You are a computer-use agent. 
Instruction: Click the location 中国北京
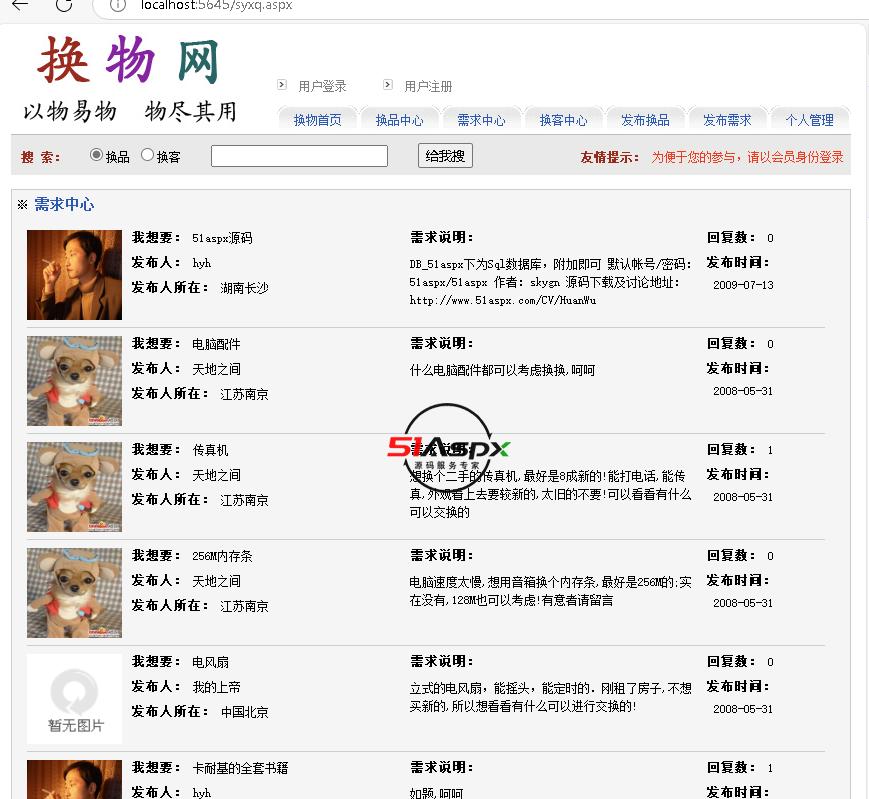click(244, 712)
